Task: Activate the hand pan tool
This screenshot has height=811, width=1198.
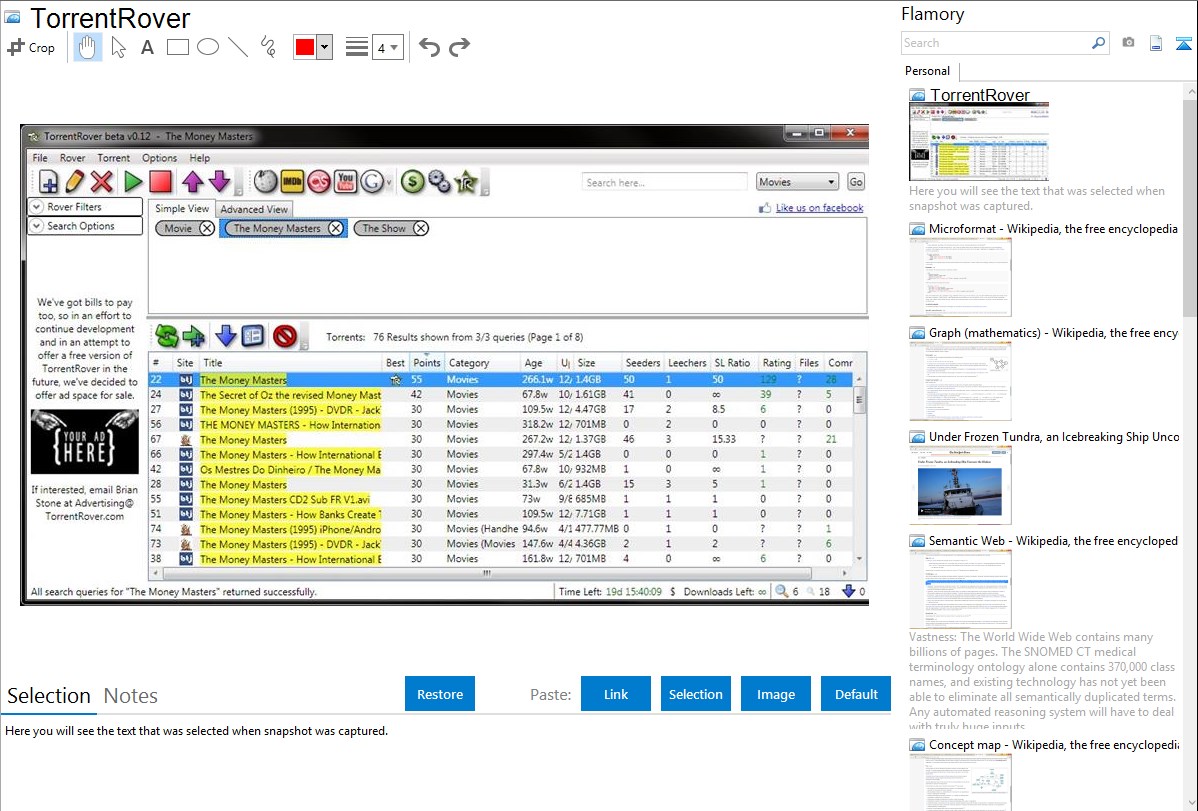Action: tap(87, 47)
